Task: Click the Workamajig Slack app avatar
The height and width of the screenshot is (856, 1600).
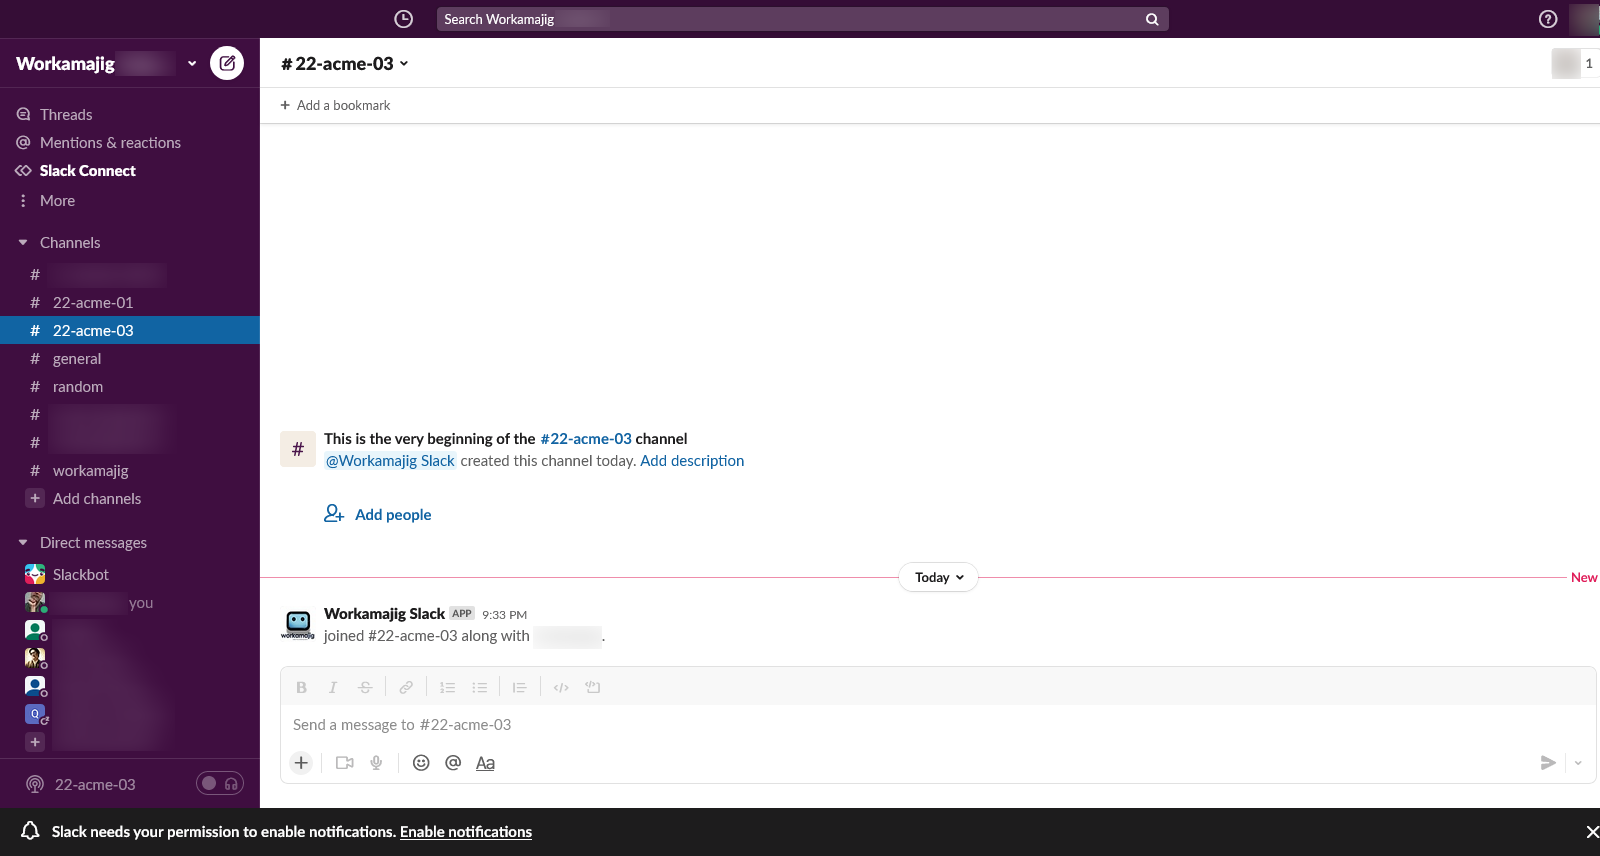Action: [x=298, y=624]
